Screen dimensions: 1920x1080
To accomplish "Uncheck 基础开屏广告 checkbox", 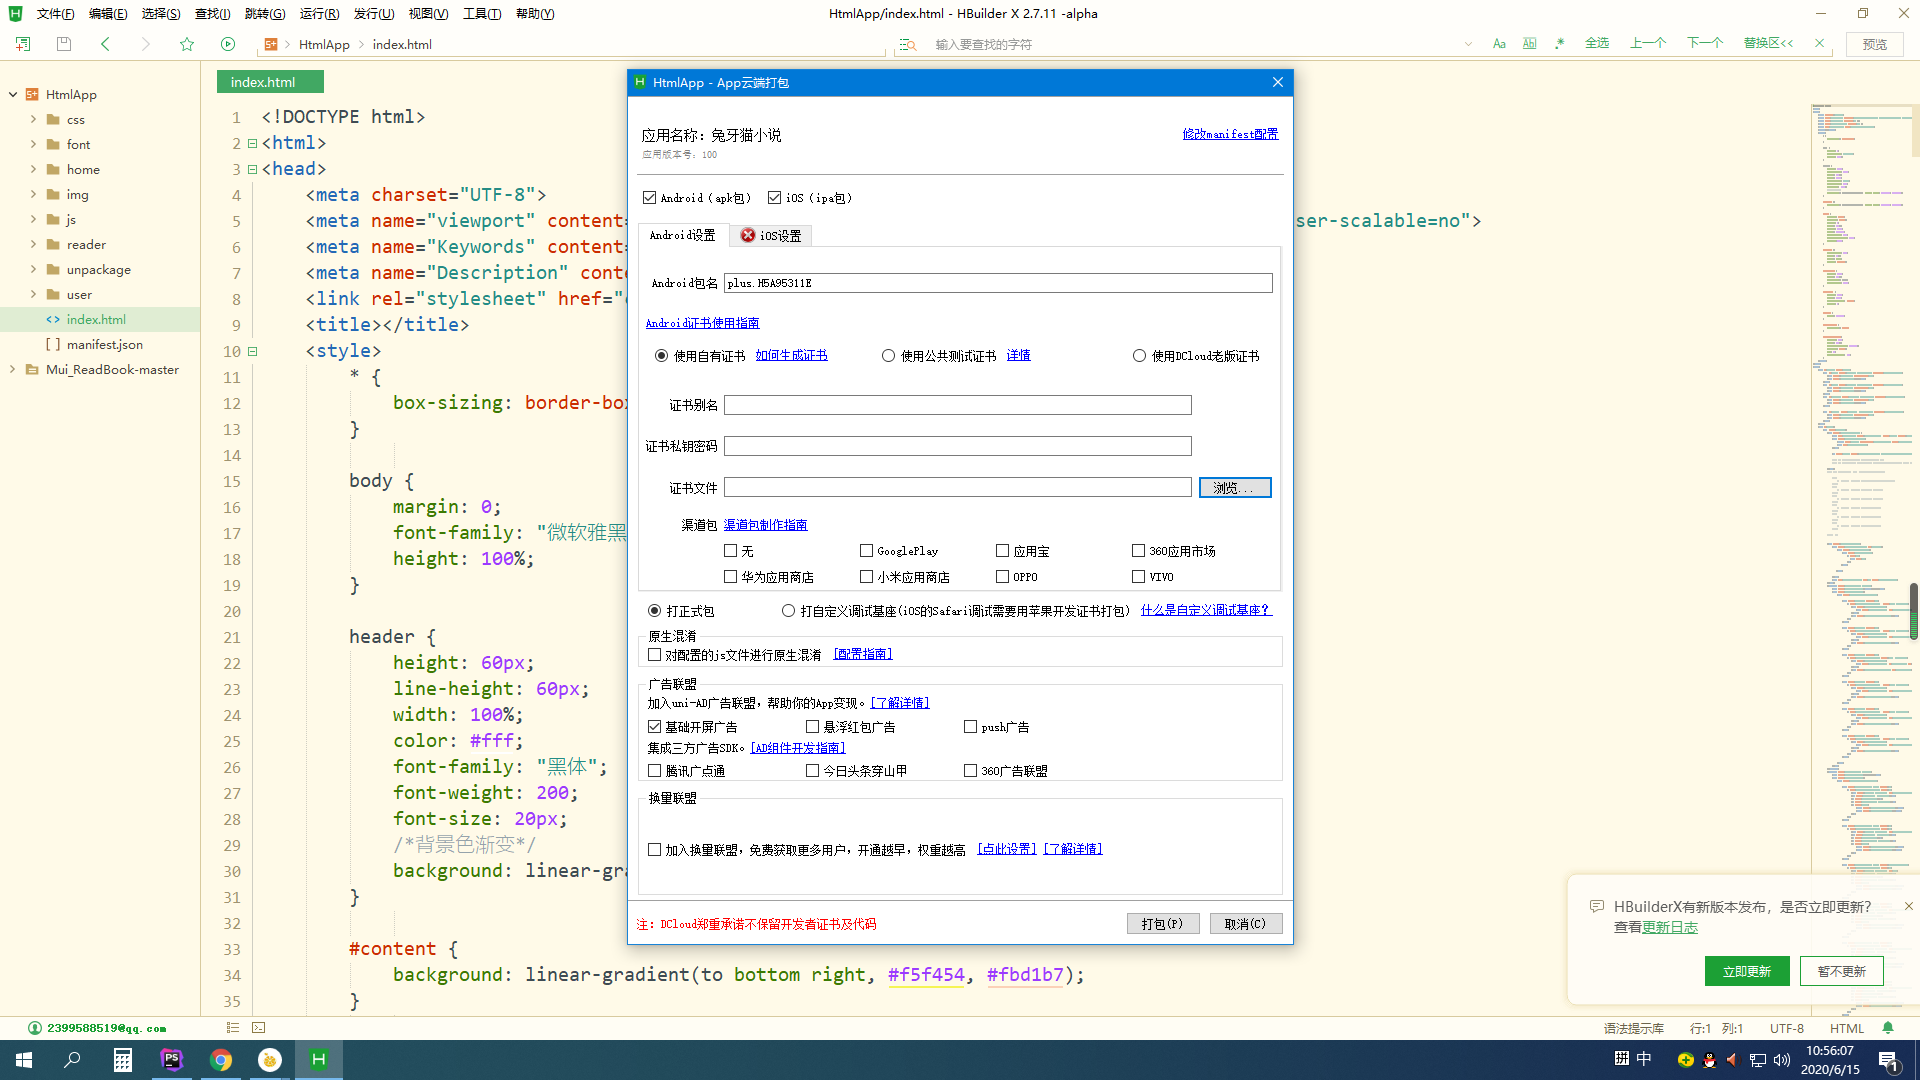I will click(x=654, y=727).
